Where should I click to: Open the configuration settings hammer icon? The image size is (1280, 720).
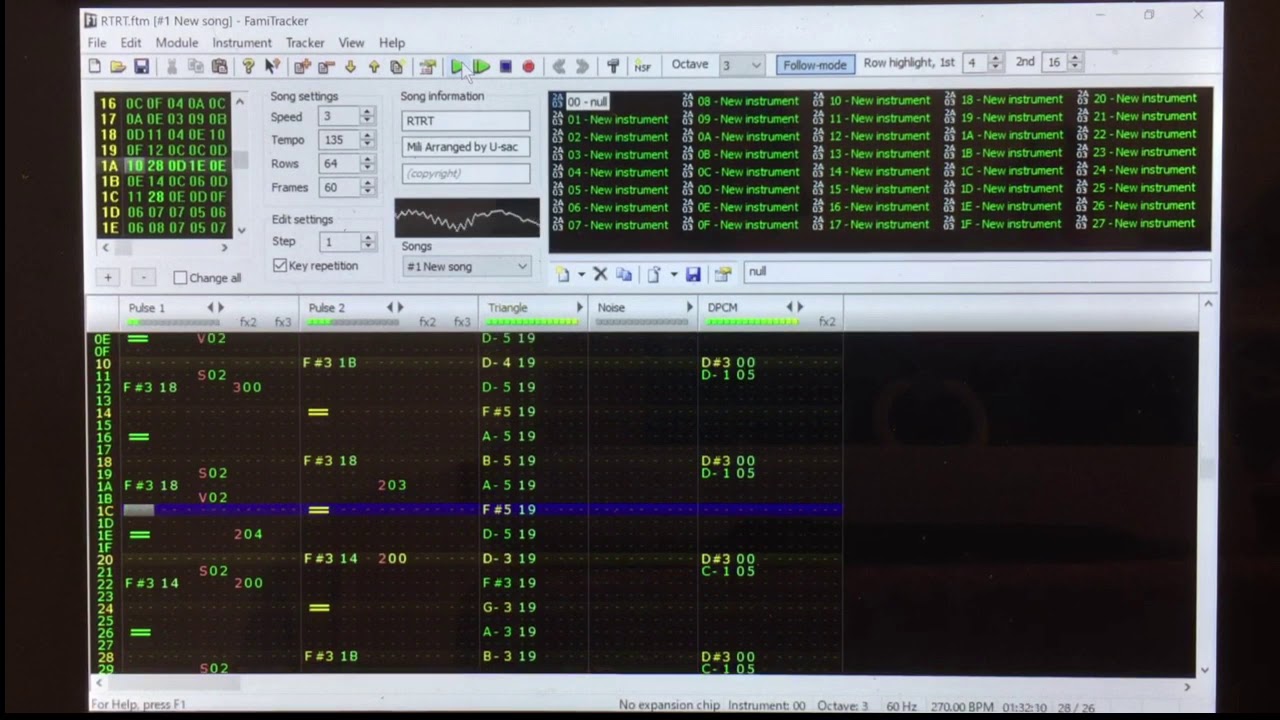click(x=613, y=66)
